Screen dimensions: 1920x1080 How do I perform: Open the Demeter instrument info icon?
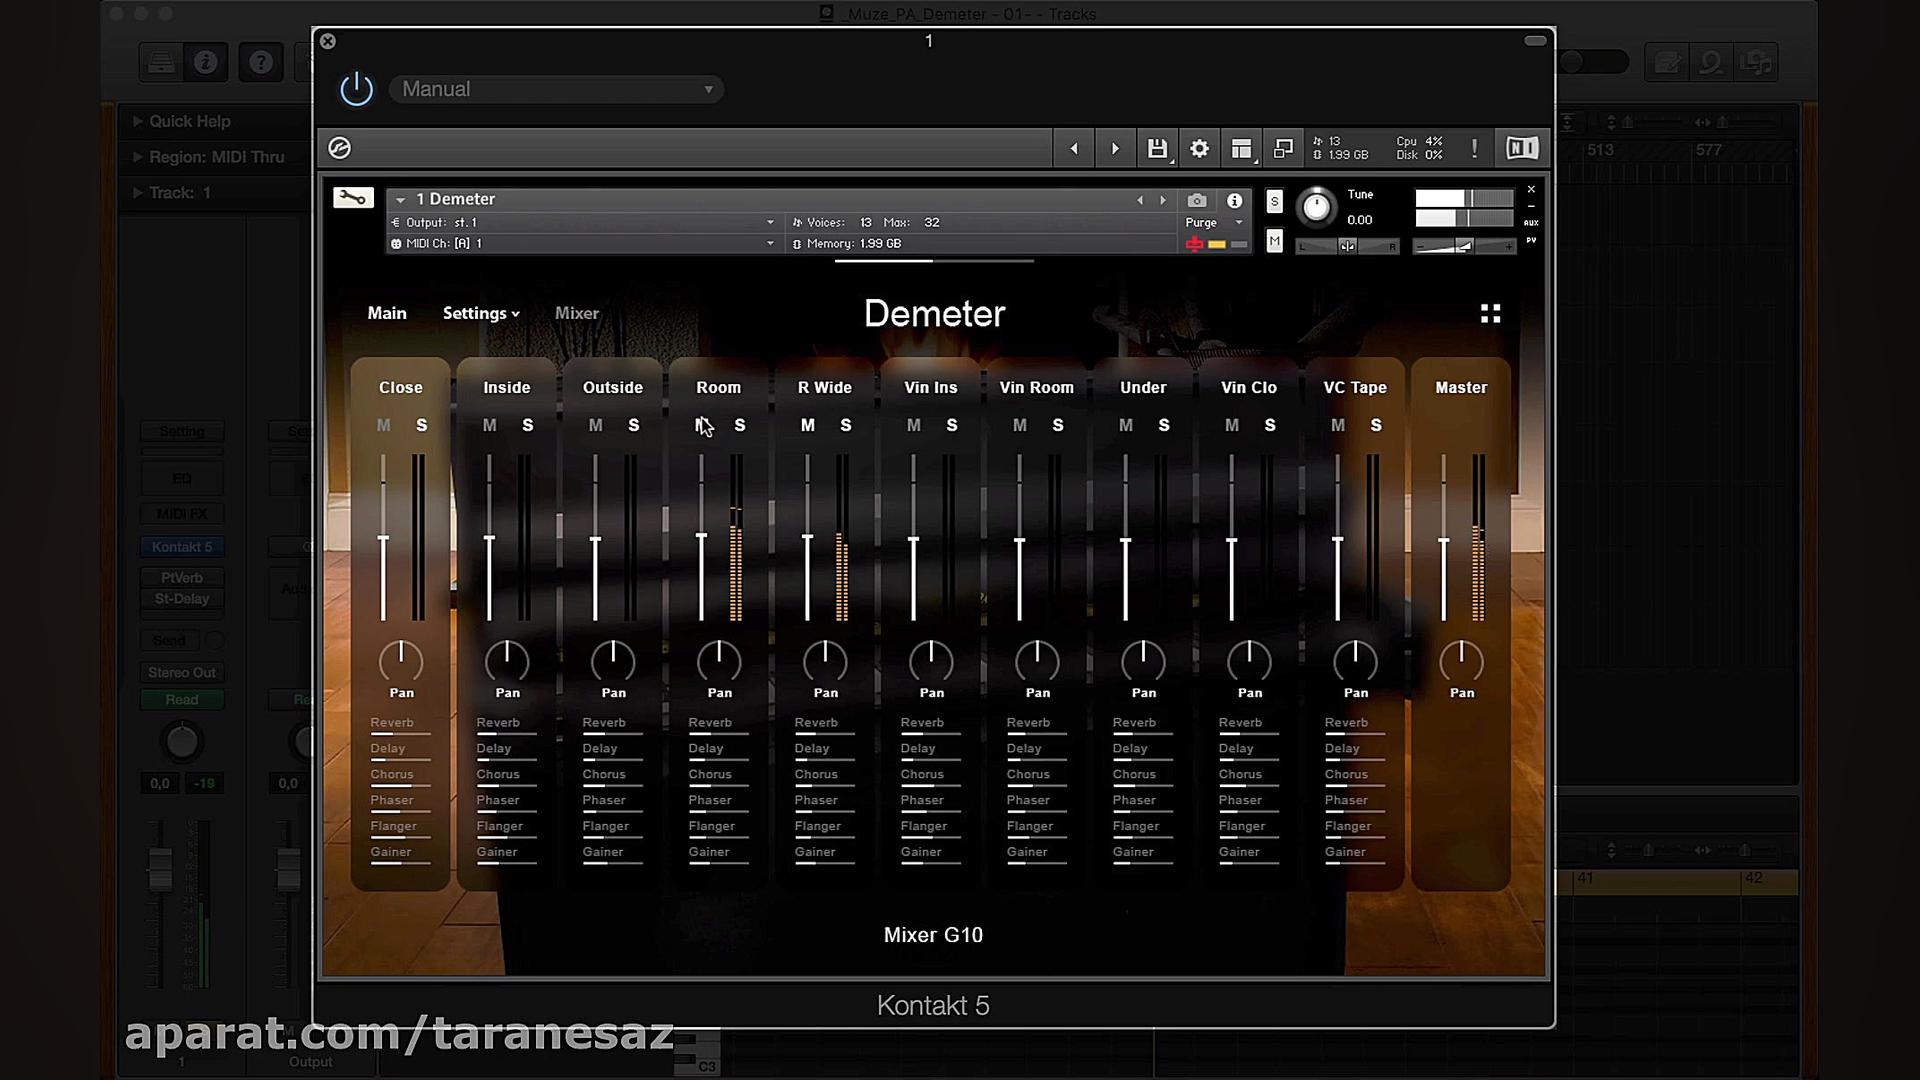point(1234,200)
